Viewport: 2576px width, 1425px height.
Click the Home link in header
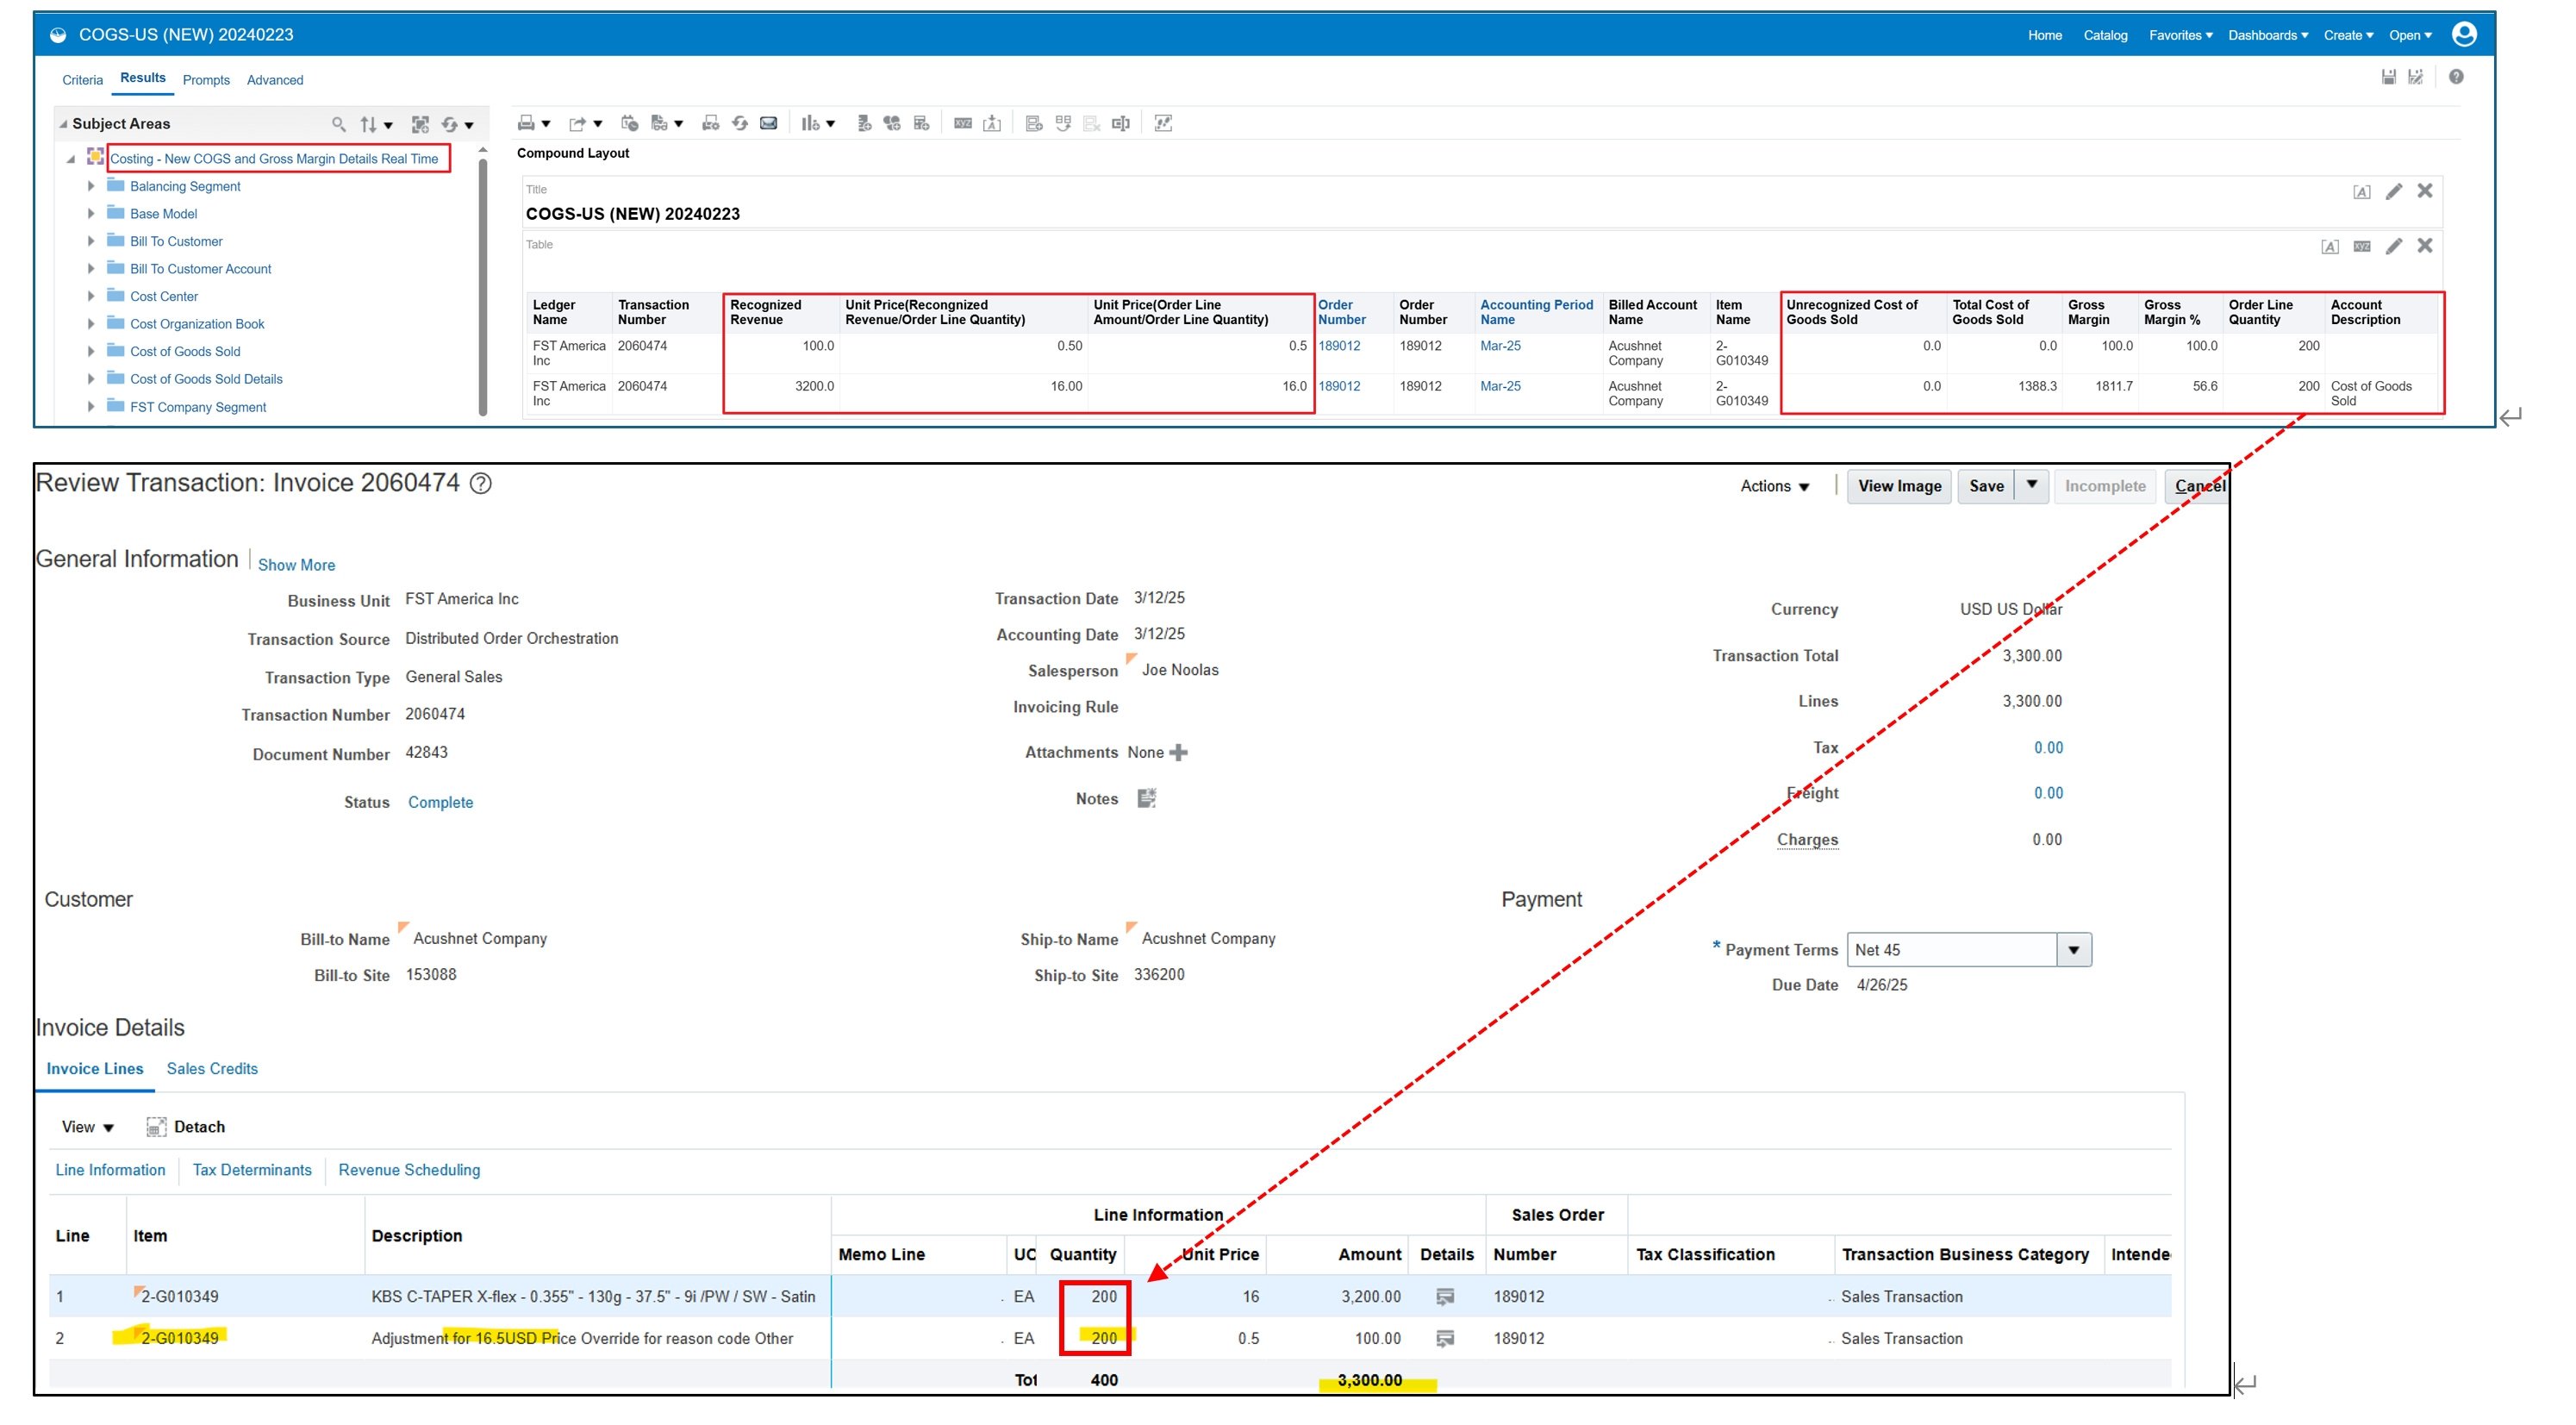point(2044,35)
